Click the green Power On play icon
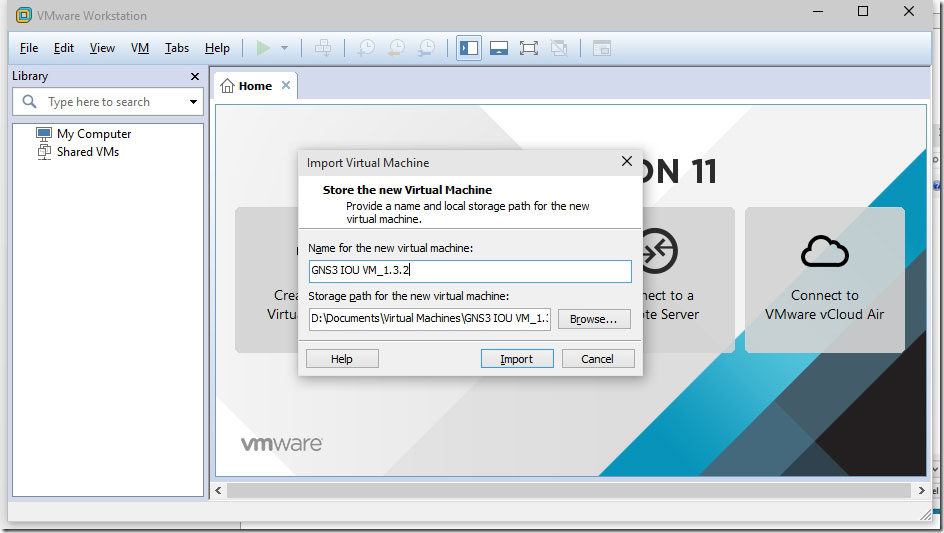944x533 pixels. (x=263, y=48)
